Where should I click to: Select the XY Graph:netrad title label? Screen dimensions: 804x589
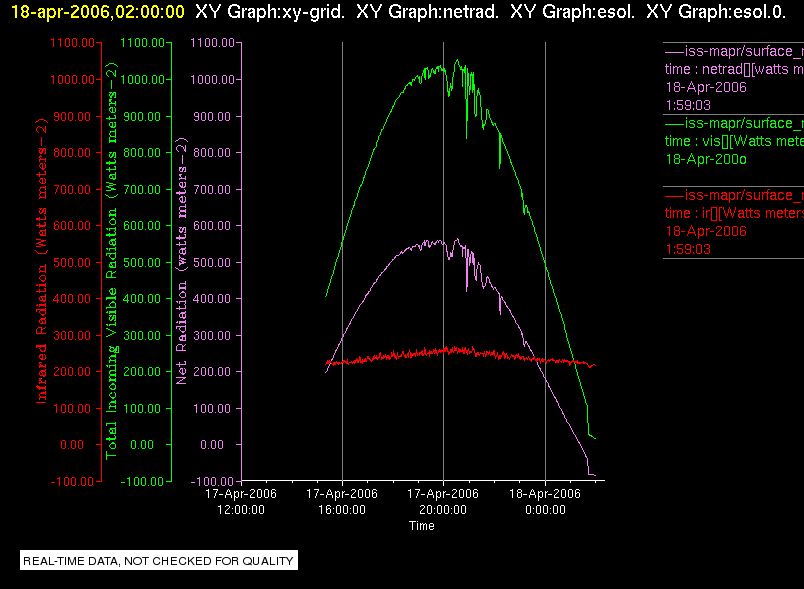(427, 12)
